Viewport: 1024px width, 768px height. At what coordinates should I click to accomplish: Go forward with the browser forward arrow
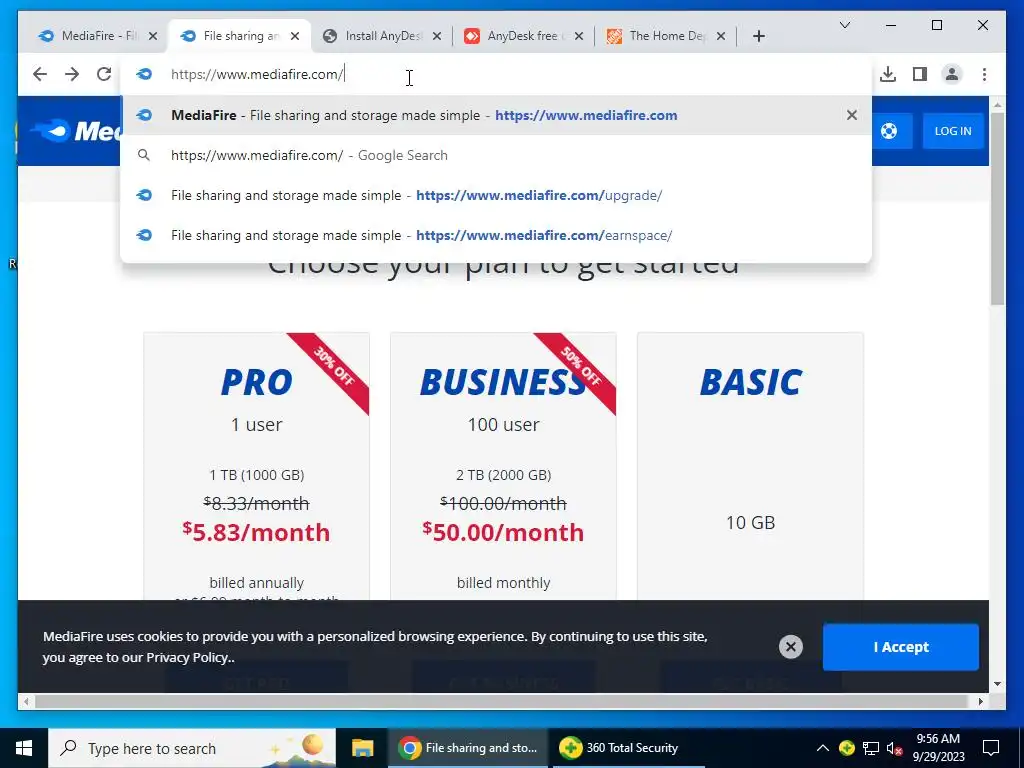coord(72,74)
